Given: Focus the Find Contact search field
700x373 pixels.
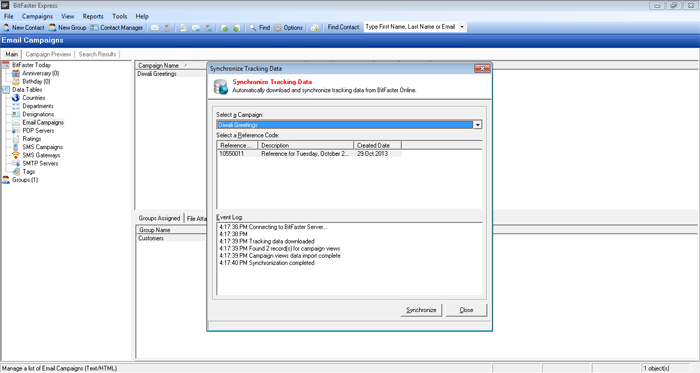Looking at the screenshot, I should [x=411, y=27].
